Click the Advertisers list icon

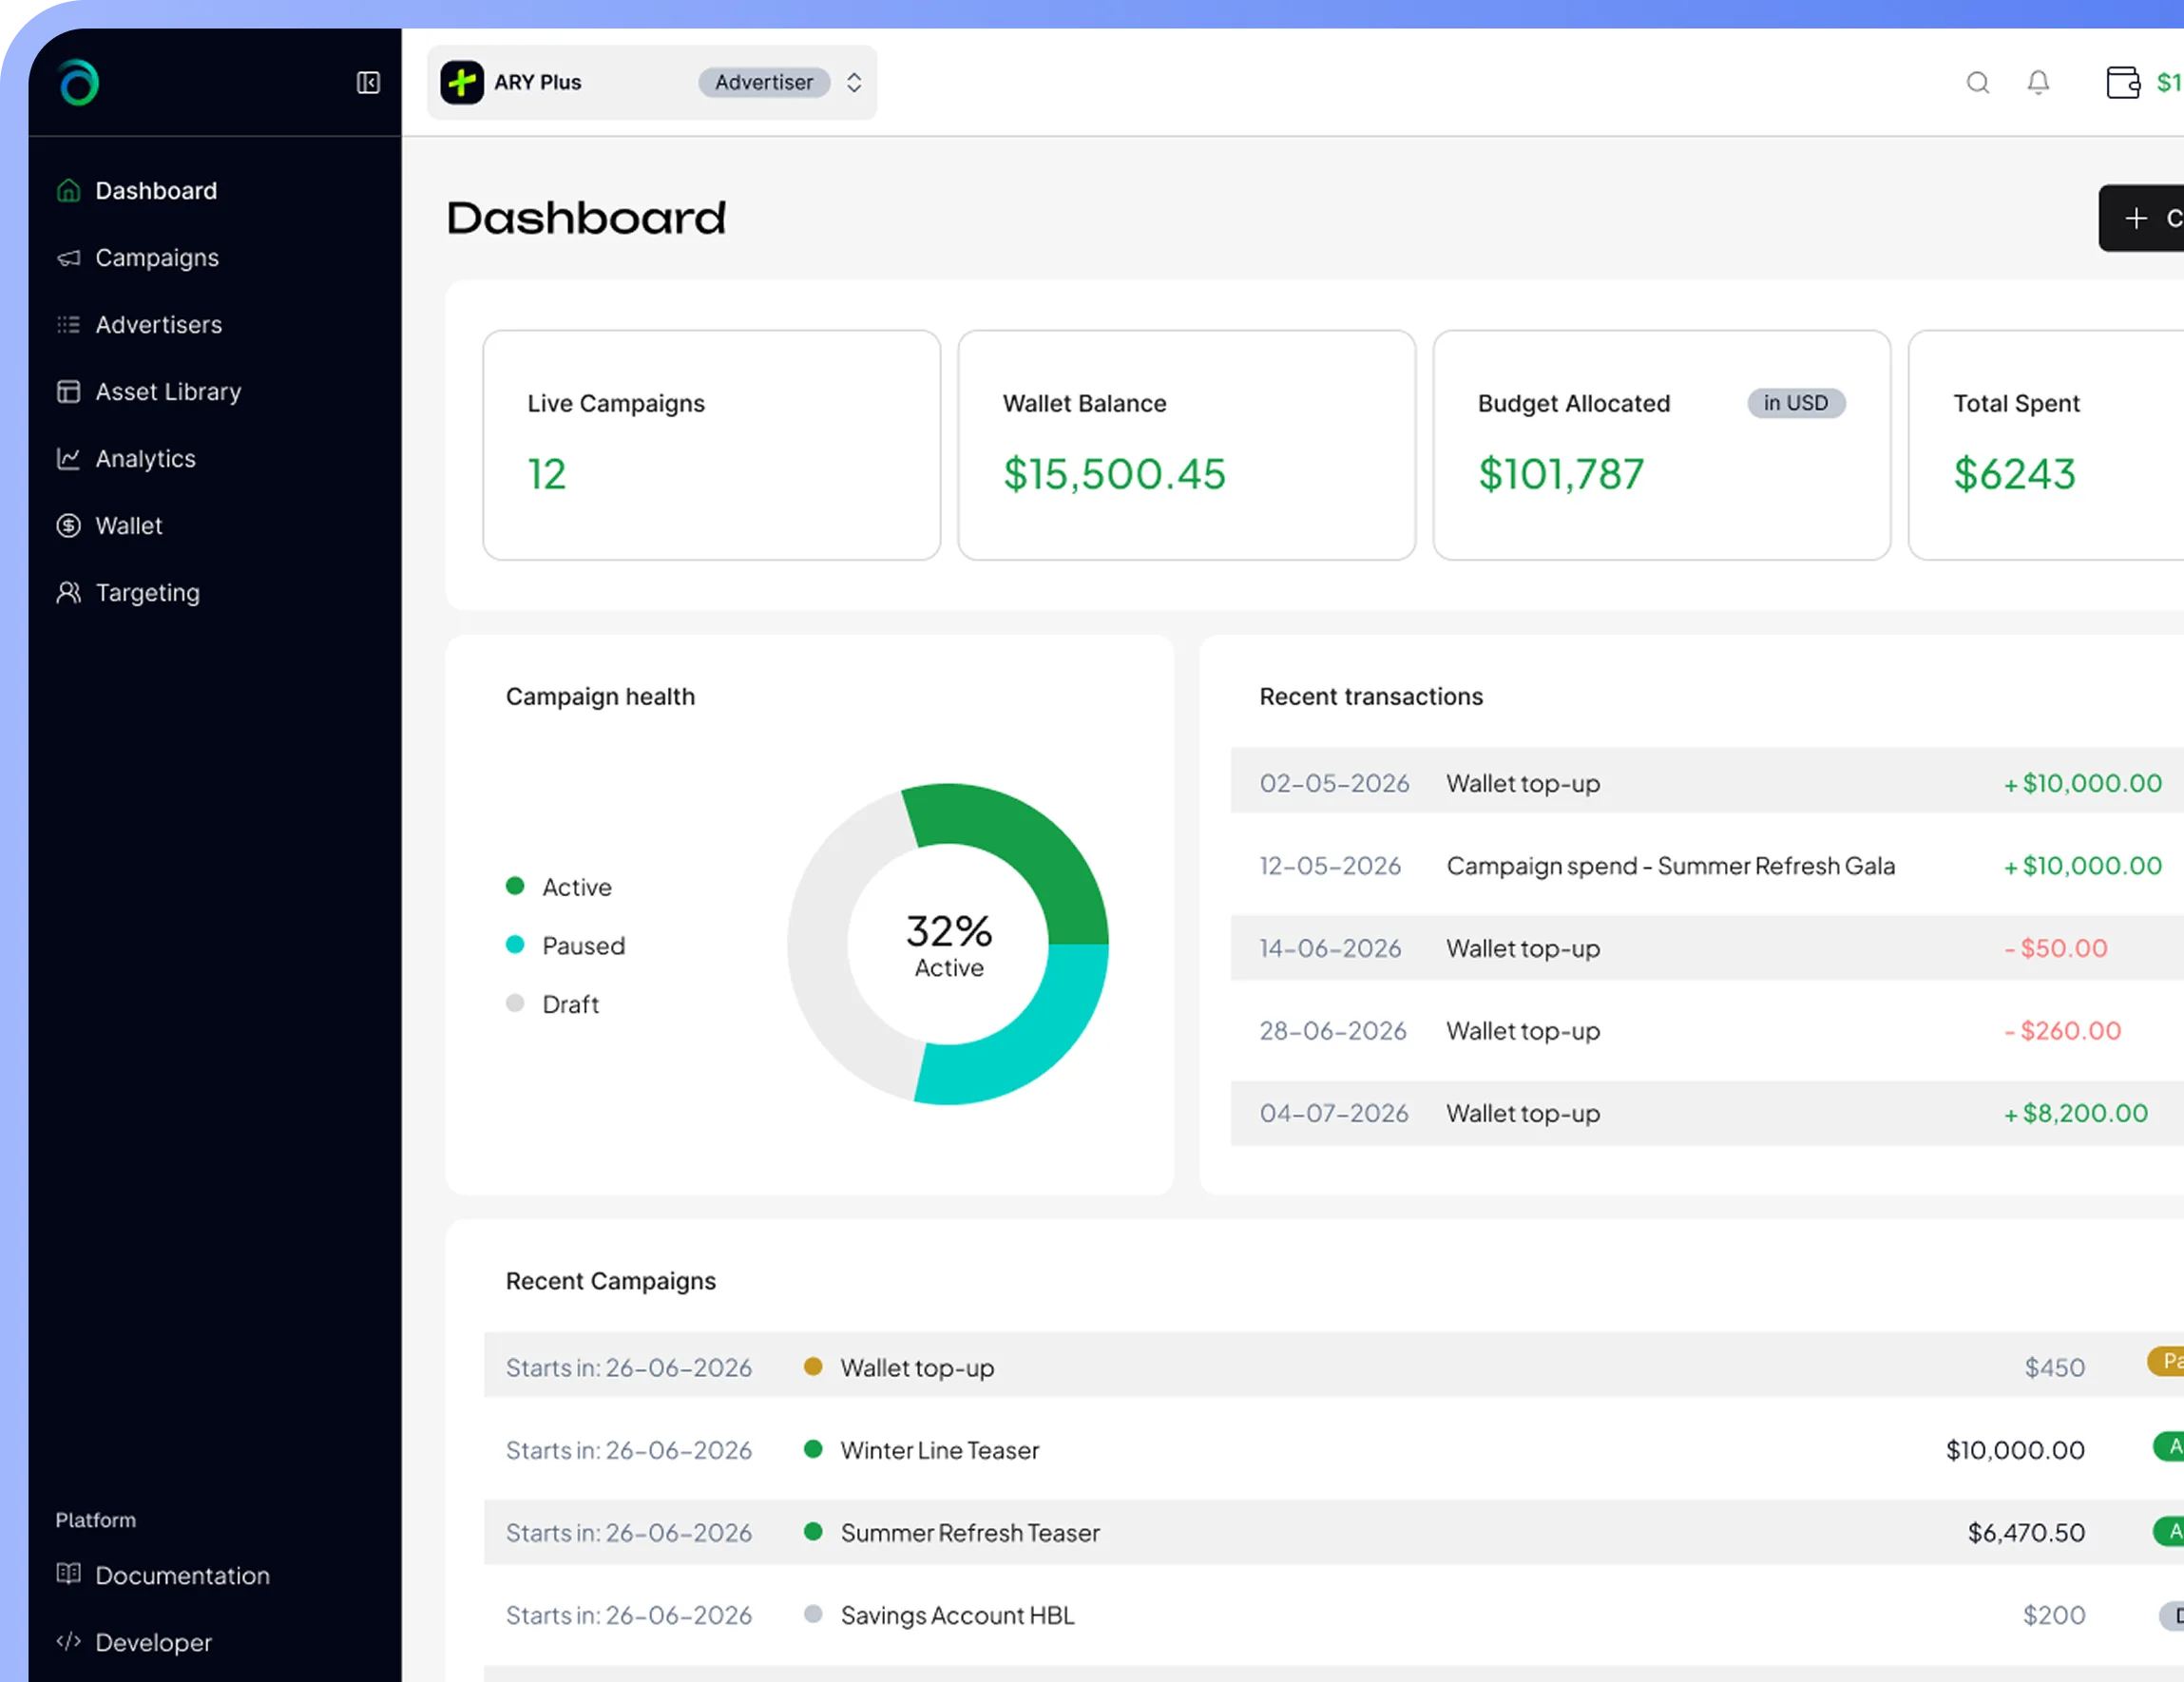[x=68, y=324]
